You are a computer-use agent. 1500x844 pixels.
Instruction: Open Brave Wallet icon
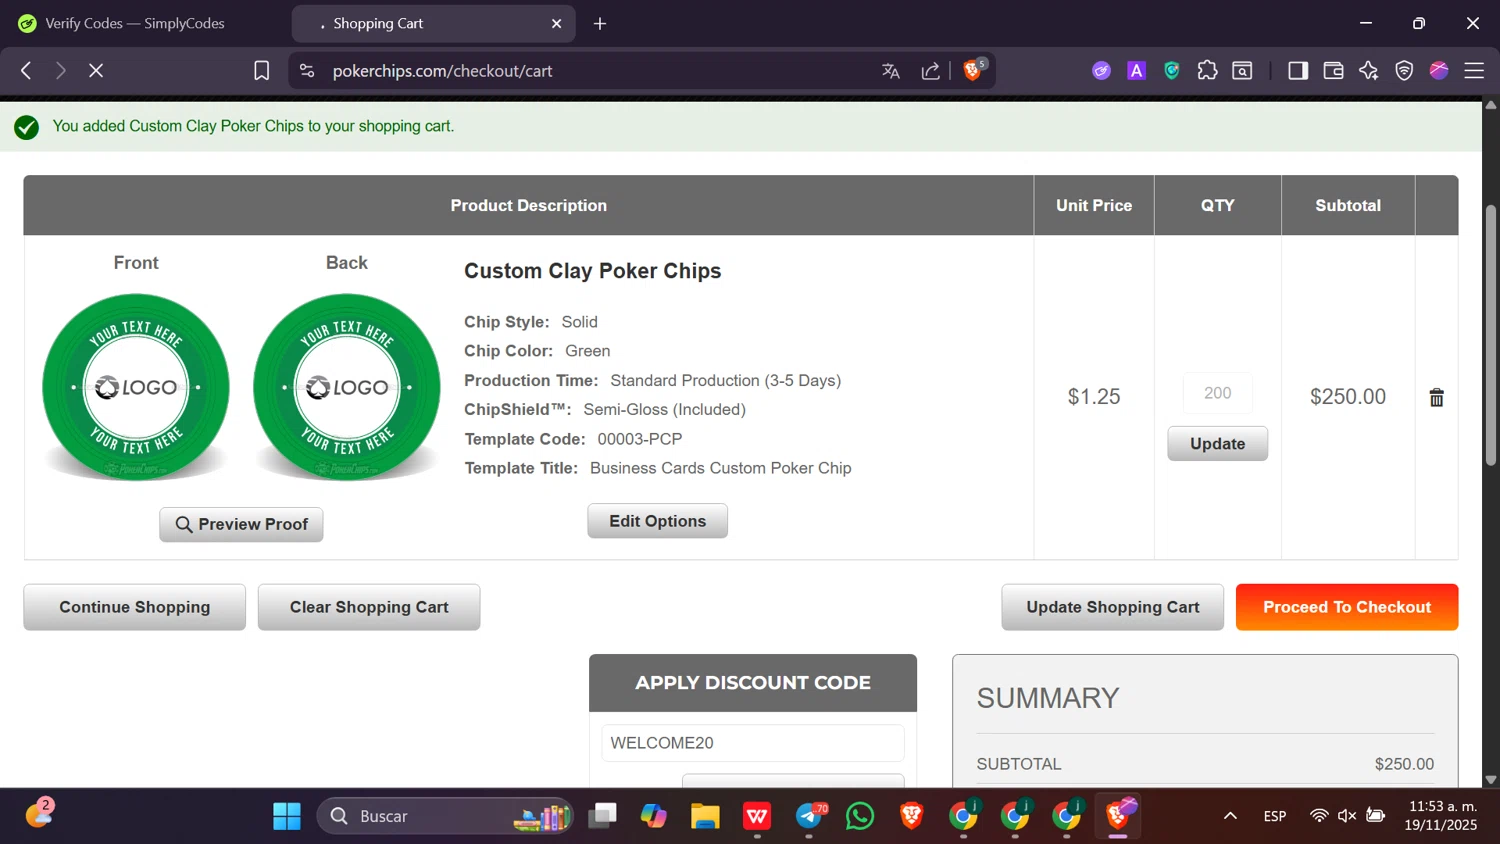[x=1333, y=70]
